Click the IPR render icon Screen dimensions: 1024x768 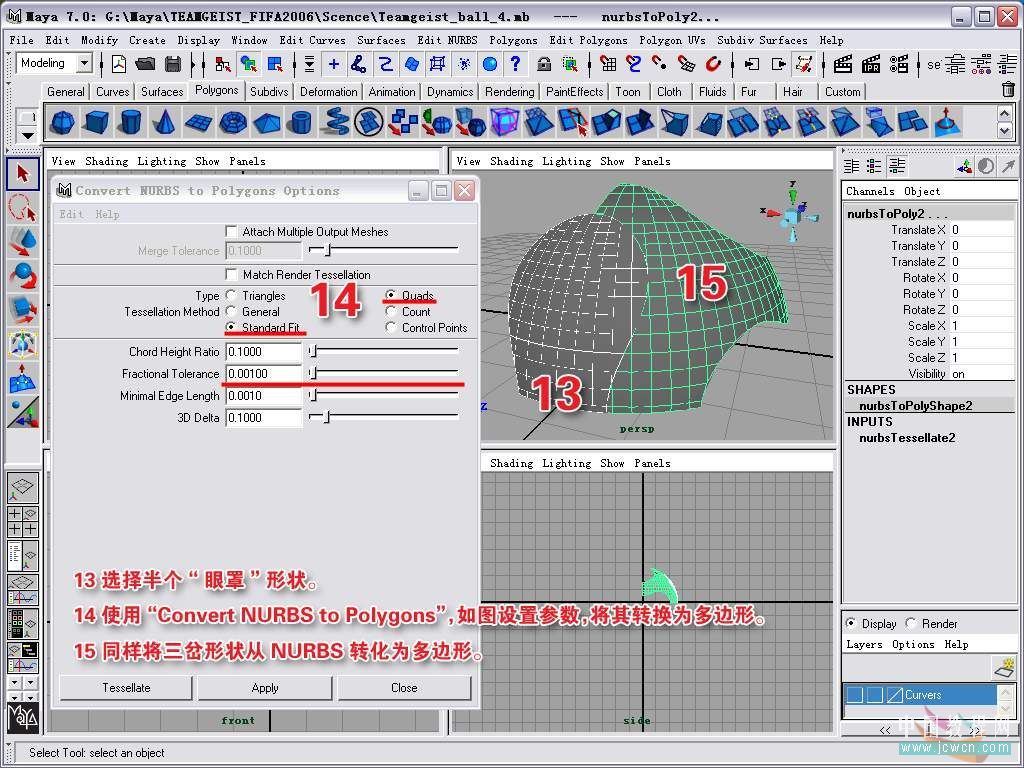click(x=871, y=64)
